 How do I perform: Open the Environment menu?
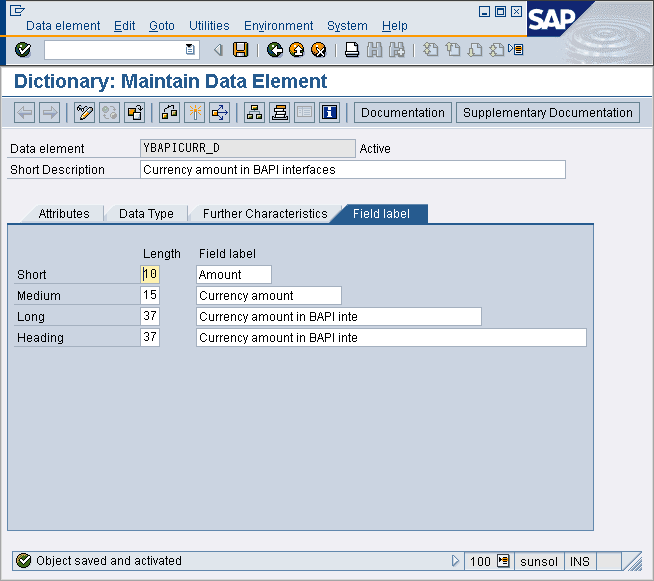coord(279,26)
